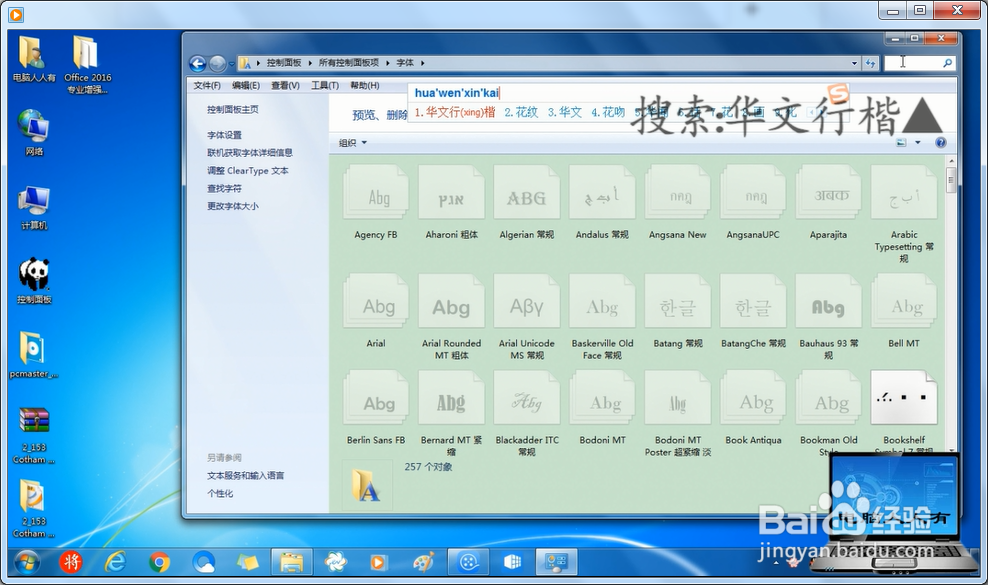Open the Start menu button

pos(26,561)
